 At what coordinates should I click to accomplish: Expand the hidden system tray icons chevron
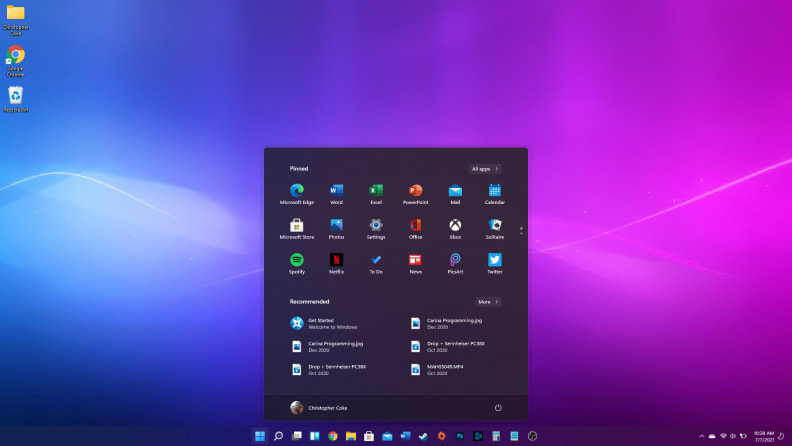pos(702,436)
